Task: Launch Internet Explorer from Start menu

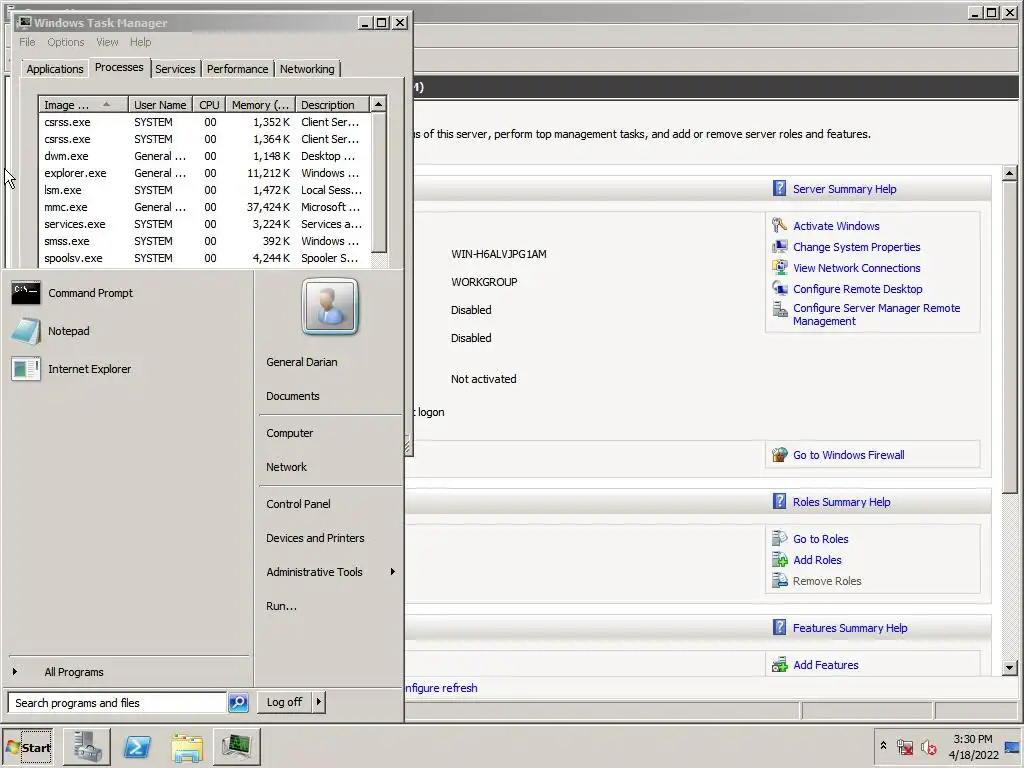Action: (25, 369)
